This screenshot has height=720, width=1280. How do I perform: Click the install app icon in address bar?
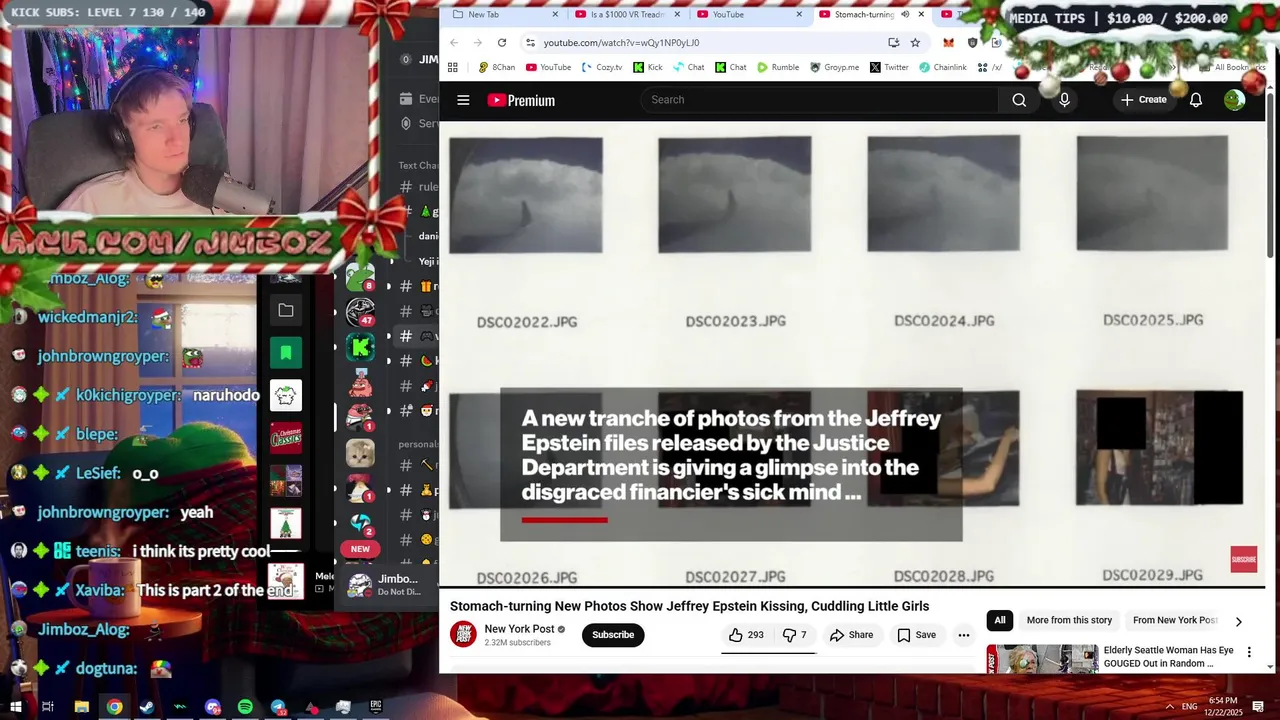coord(893,43)
